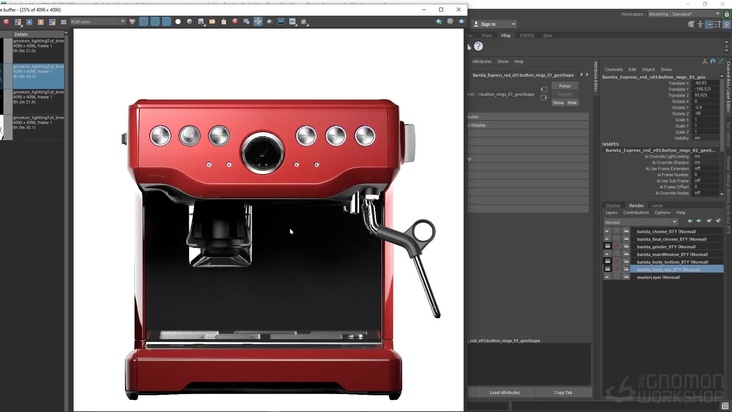Select the barista_chrome_BTY render layer
Viewport: 732px width, 412px height.
coord(664,230)
